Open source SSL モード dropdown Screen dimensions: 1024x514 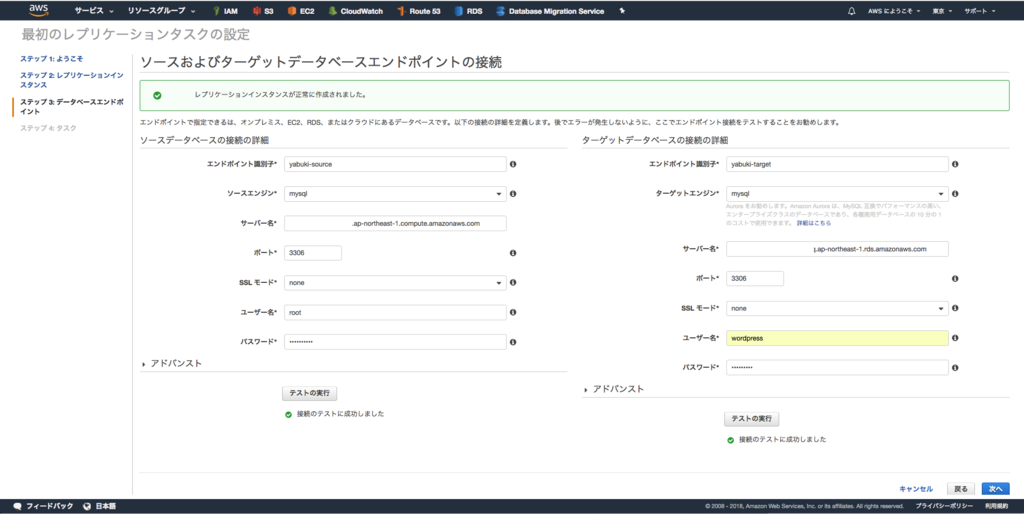395,283
